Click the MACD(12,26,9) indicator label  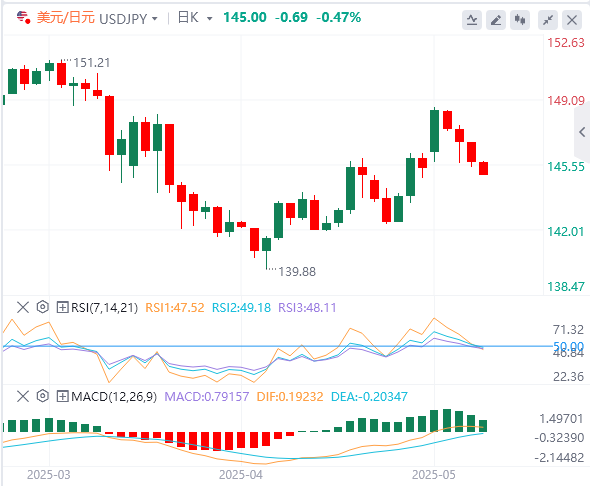tap(114, 396)
